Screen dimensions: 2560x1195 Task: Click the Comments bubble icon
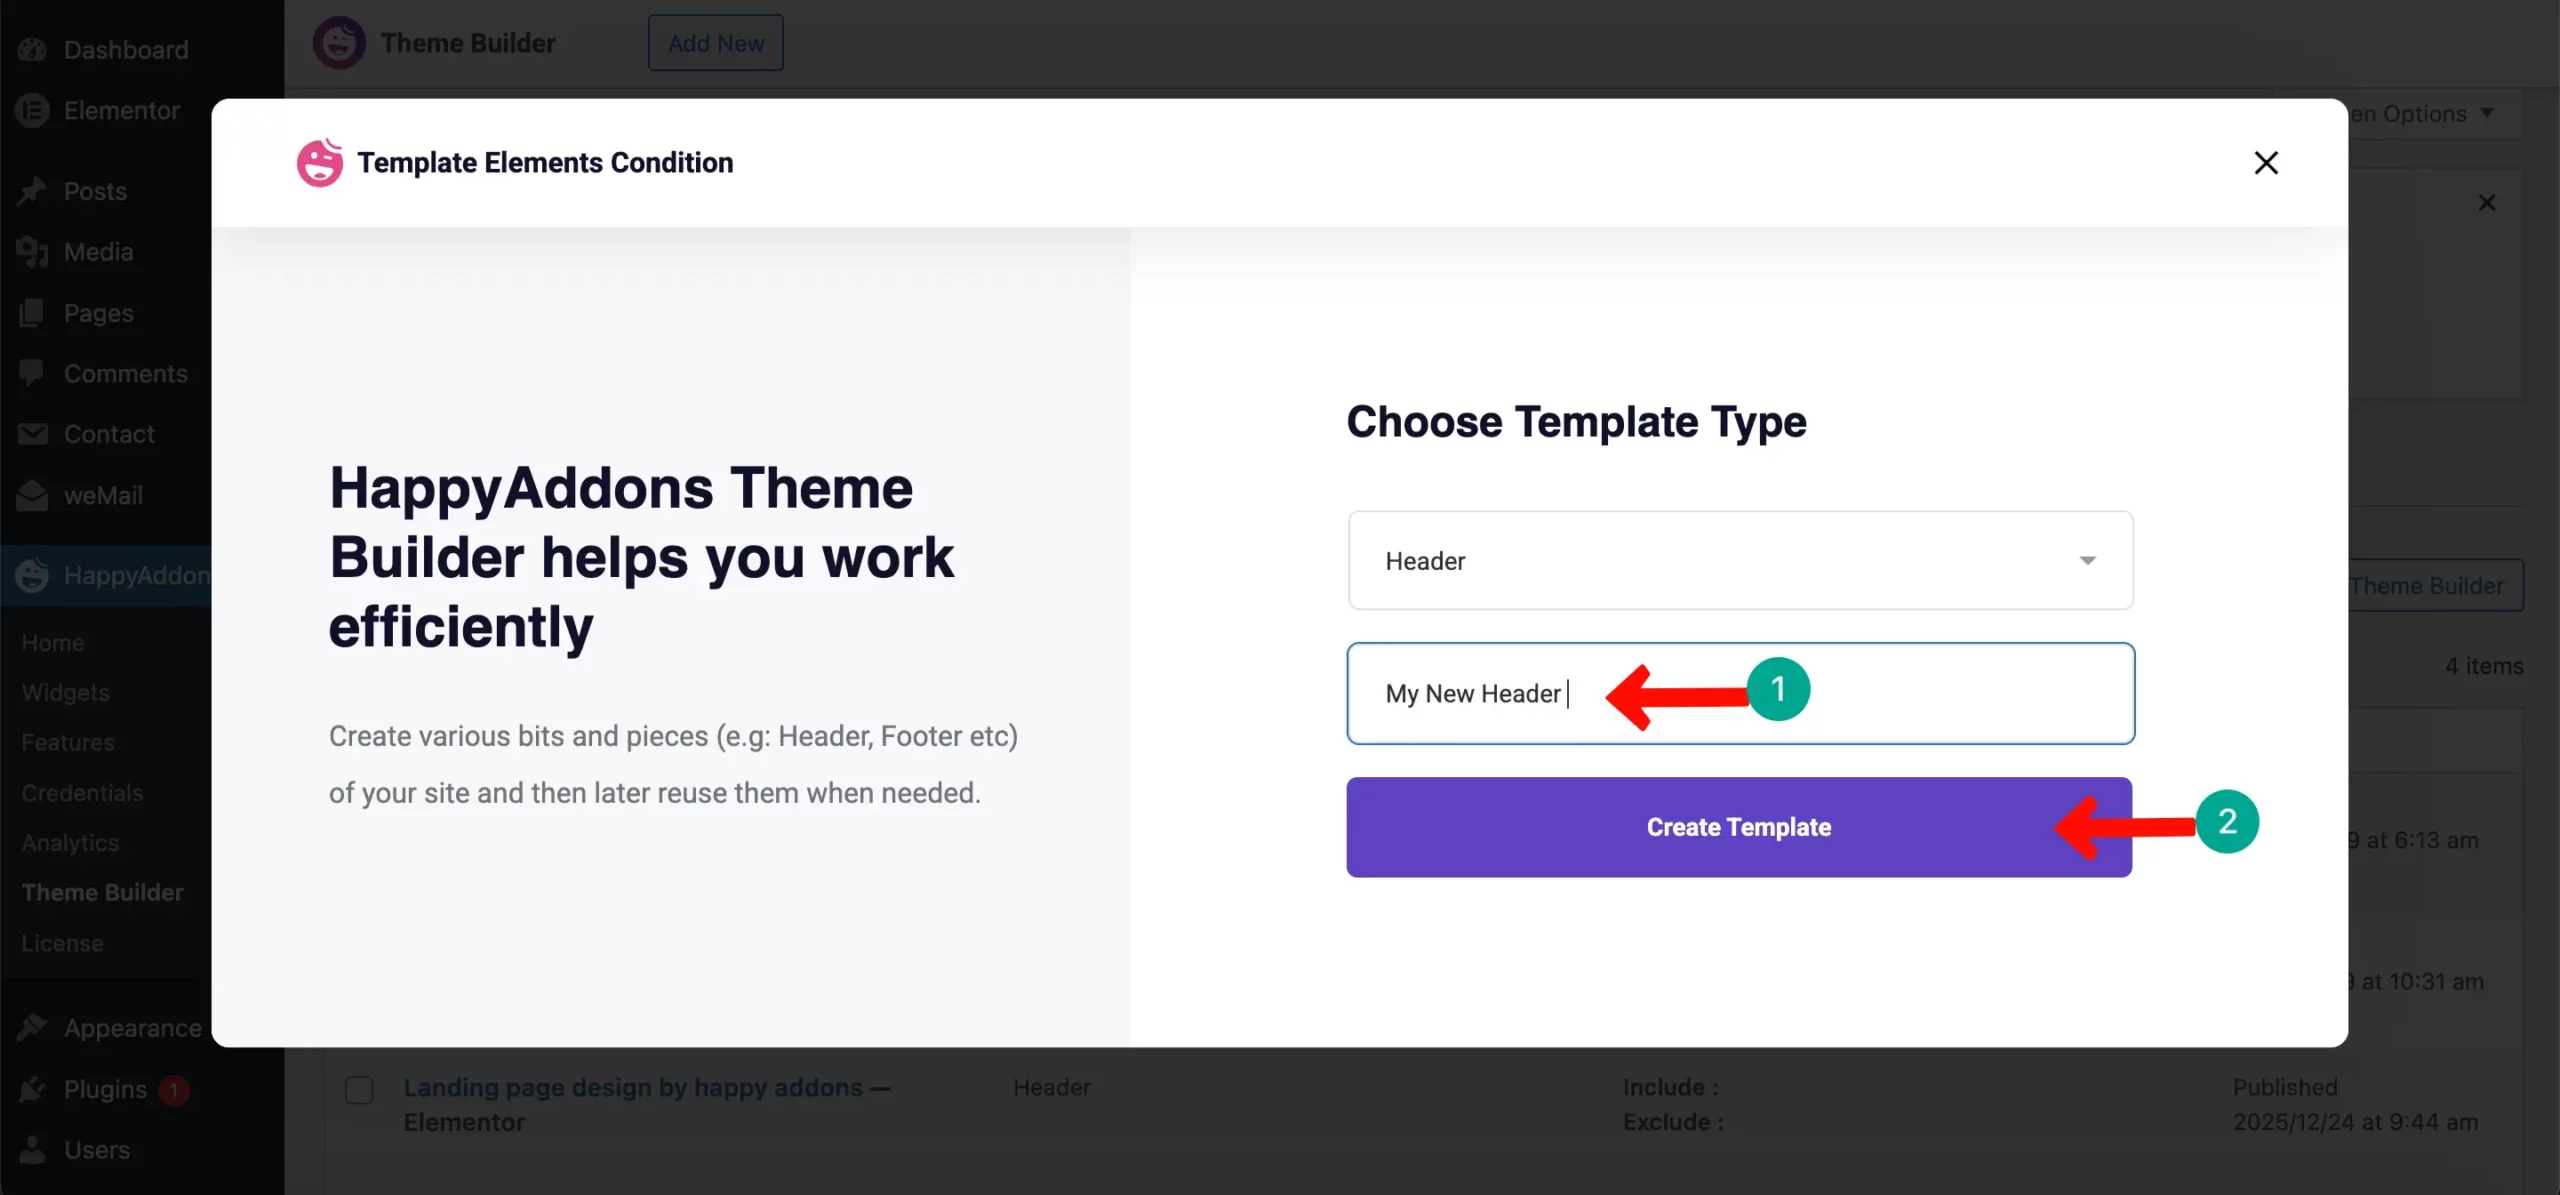33,373
